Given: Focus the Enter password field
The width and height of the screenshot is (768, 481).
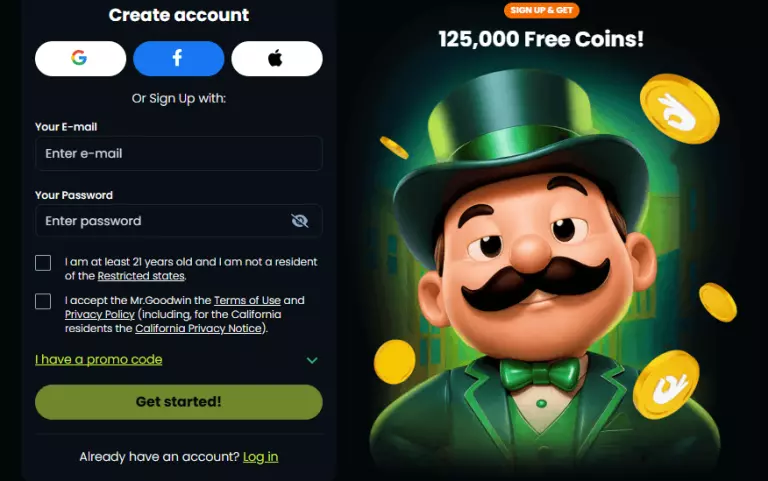Looking at the screenshot, I should (x=179, y=221).
